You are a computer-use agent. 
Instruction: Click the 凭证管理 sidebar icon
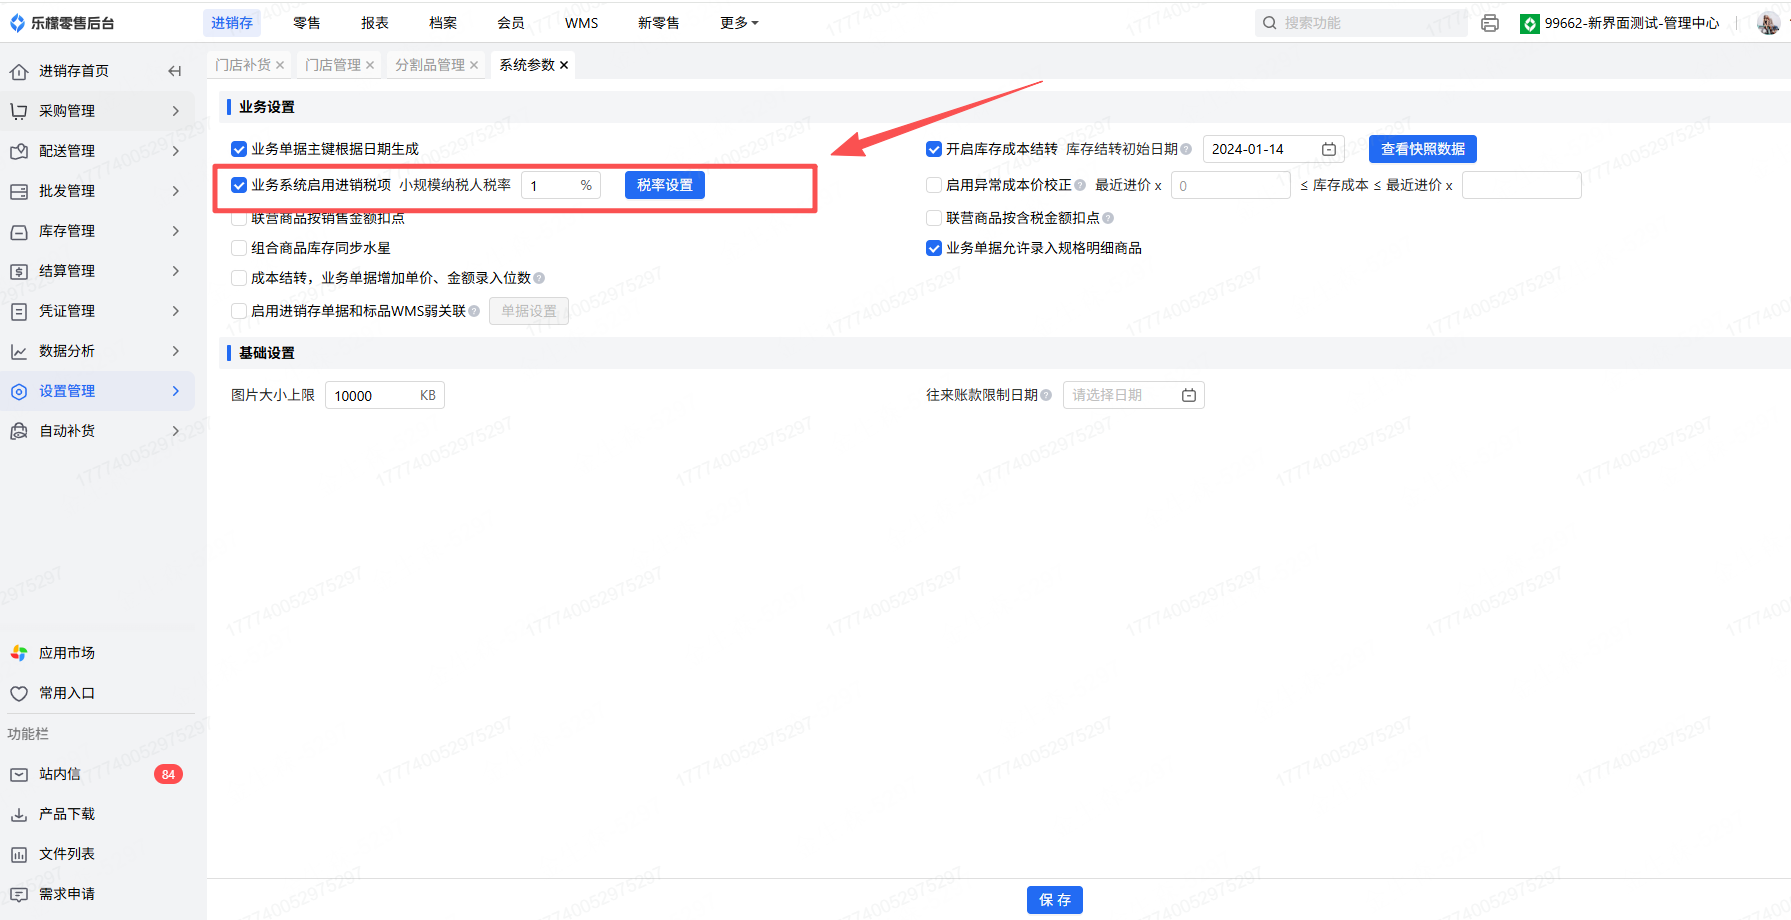tap(19, 311)
